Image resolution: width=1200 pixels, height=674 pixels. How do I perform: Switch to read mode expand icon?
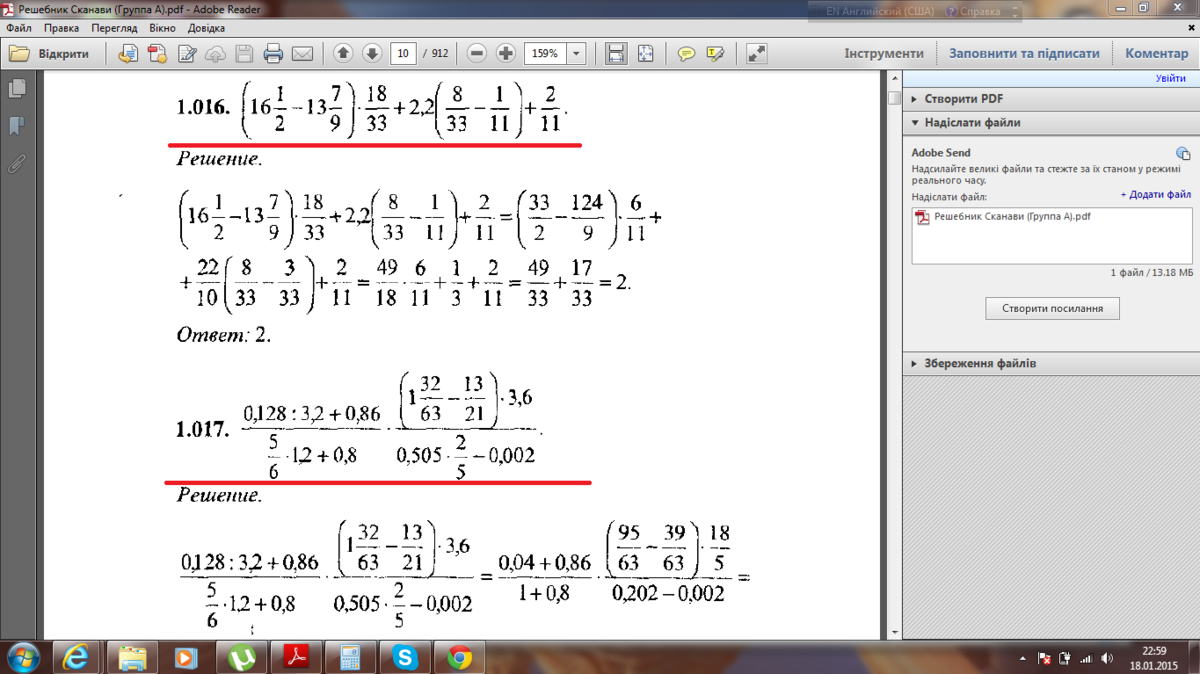click(x=757, y=53)
